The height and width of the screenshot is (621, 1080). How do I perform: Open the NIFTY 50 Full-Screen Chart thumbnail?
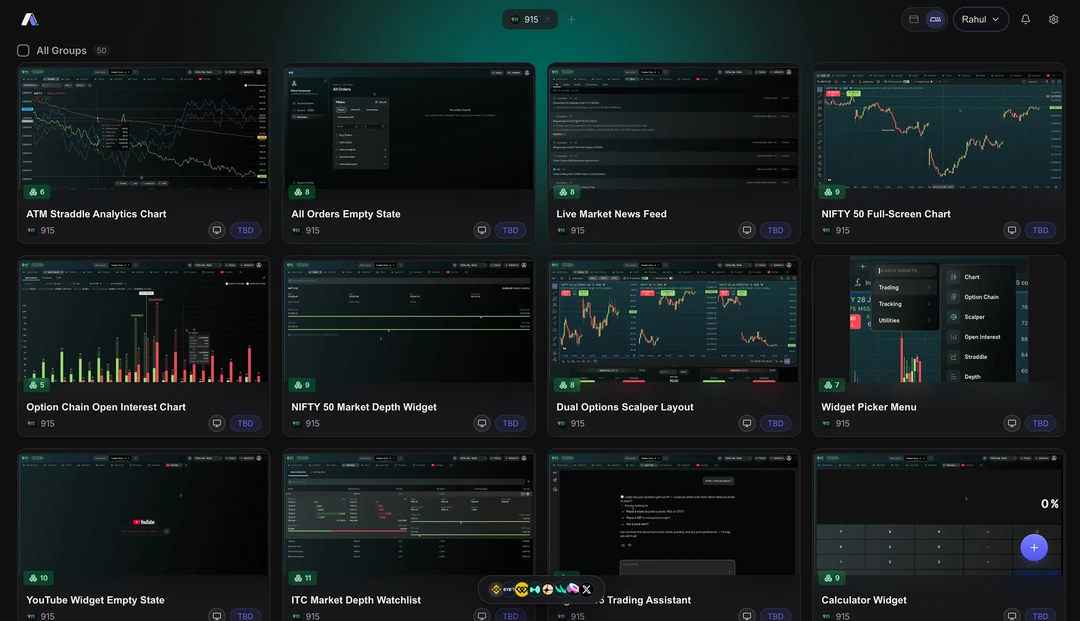click(x=939, y=127)
